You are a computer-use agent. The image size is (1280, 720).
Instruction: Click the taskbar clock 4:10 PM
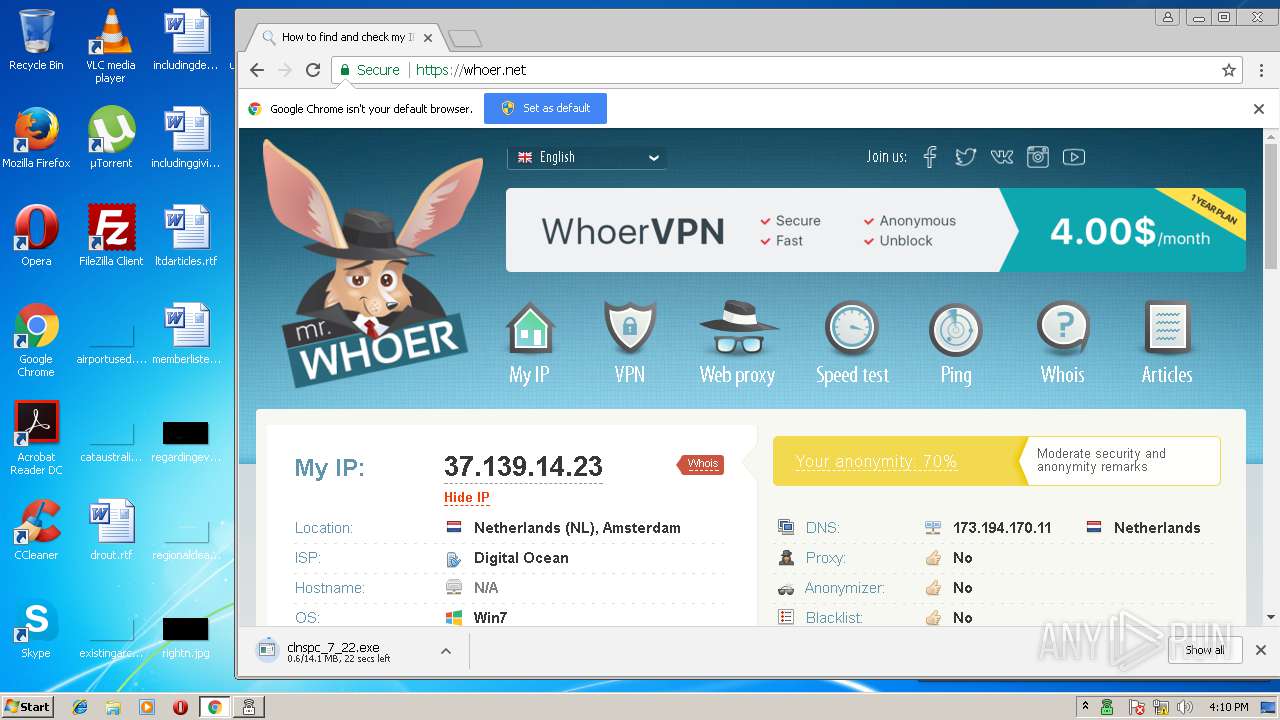pyautogui.click(x=1229, y=707)
